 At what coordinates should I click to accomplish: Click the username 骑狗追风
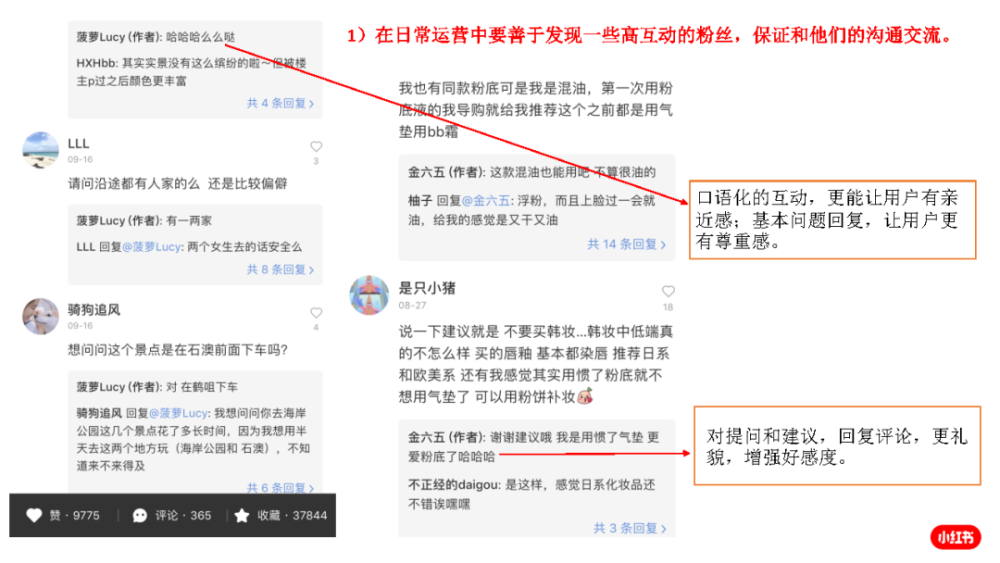point(94,310)
